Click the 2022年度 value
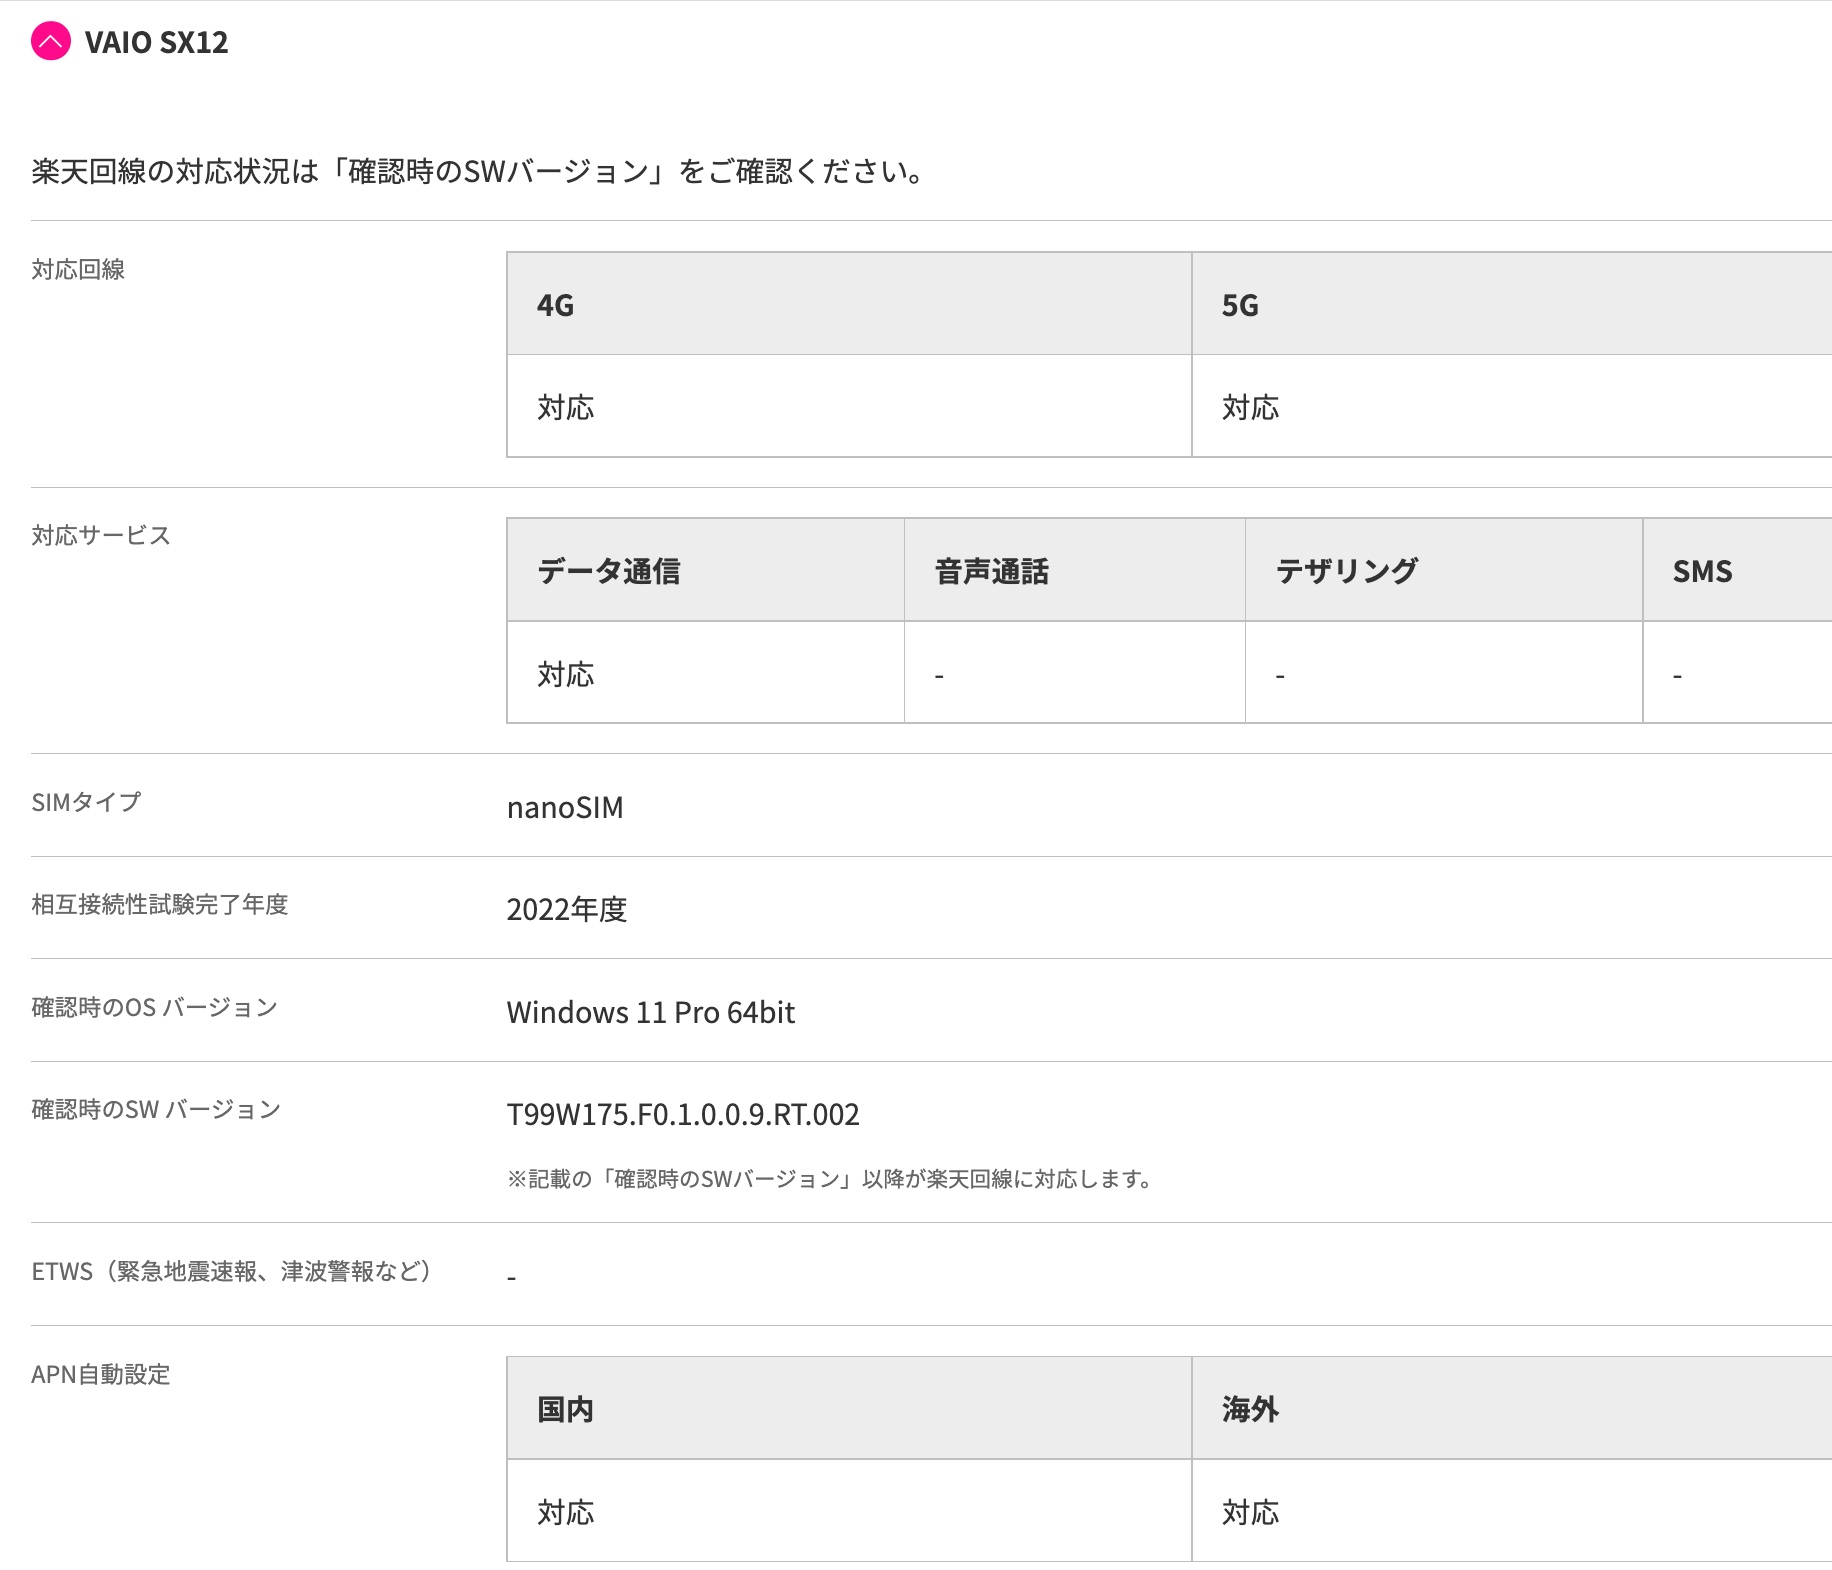The image size is (1832, 1570). click(567, 909)
